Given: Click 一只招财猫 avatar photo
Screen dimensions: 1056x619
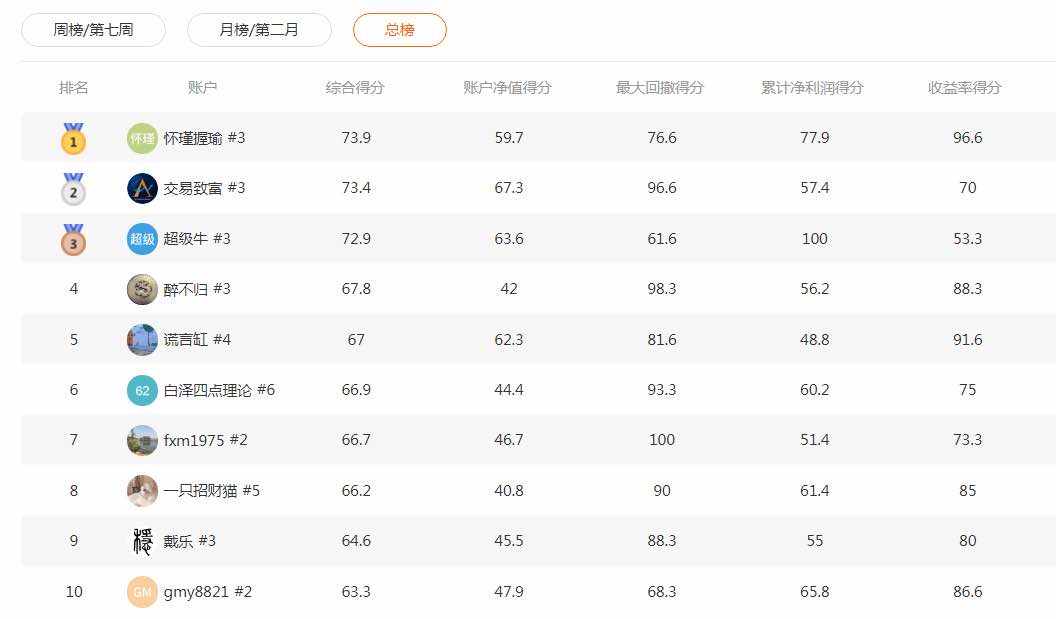Looking at the screenshot, I should (x=142, y=491).
